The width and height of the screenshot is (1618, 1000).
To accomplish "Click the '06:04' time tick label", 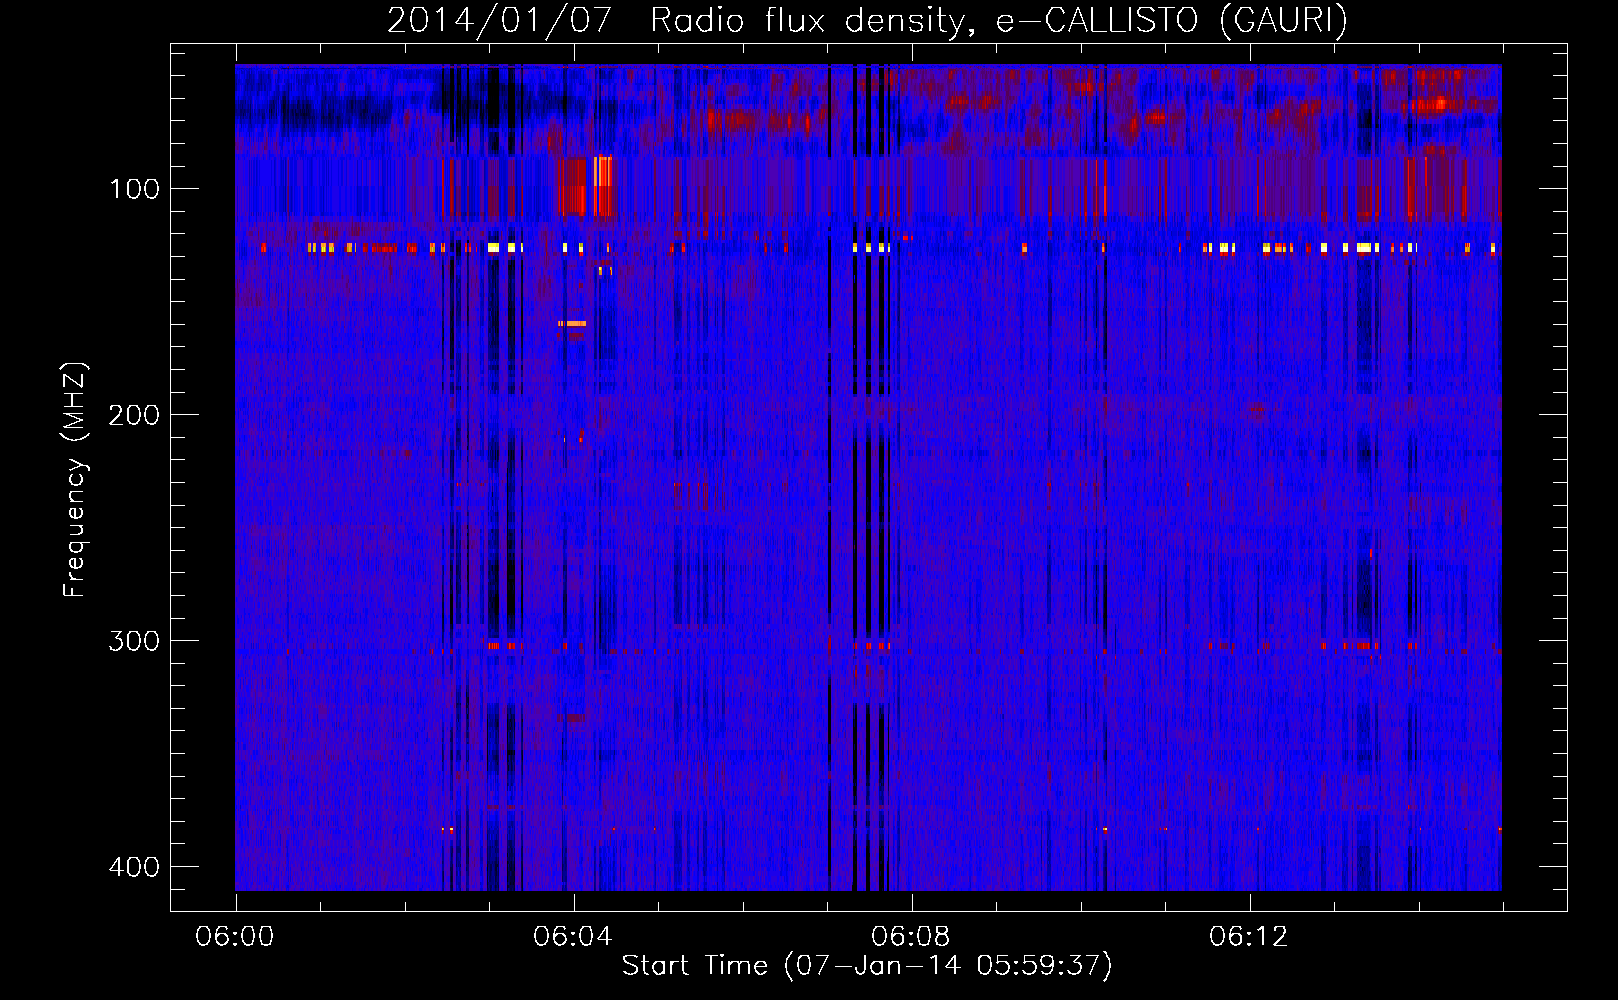I will click(x=573, y=937).
